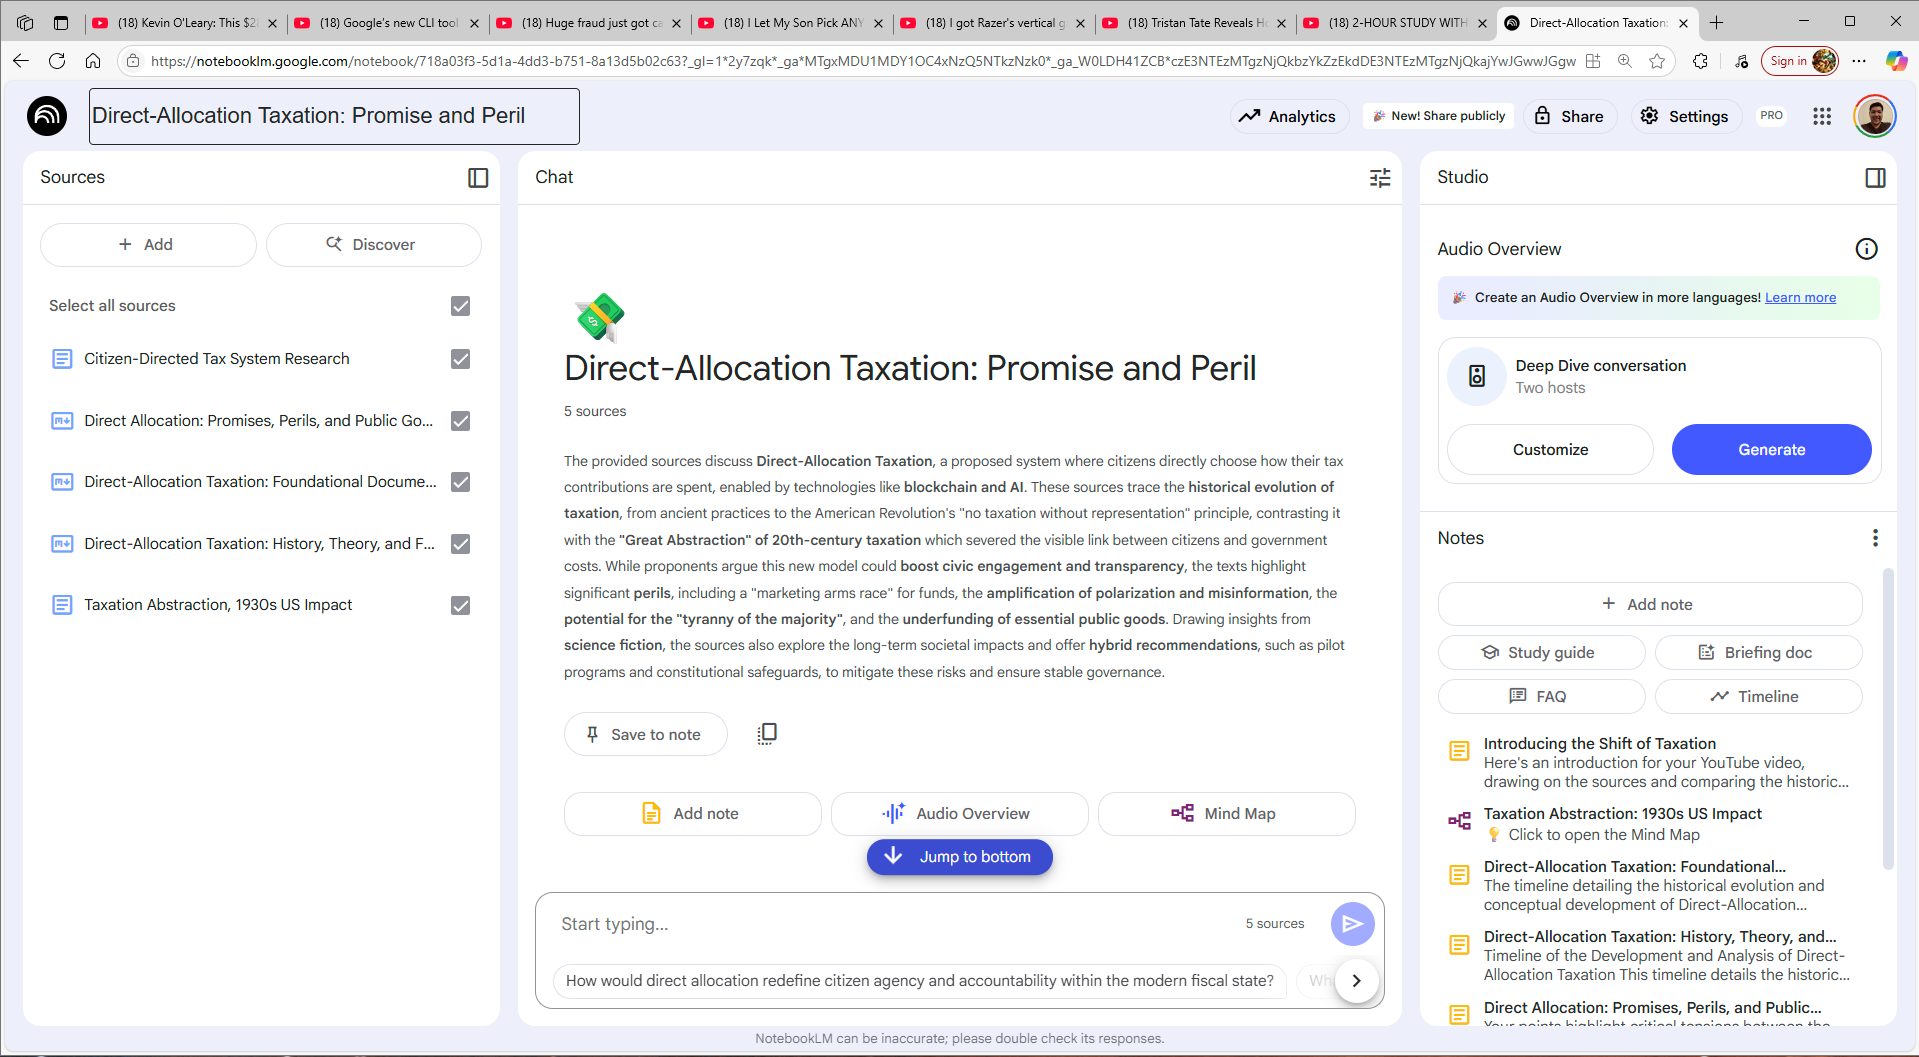
Task: Toggle the Select all sources checkbox
Action: coord(460,306)
